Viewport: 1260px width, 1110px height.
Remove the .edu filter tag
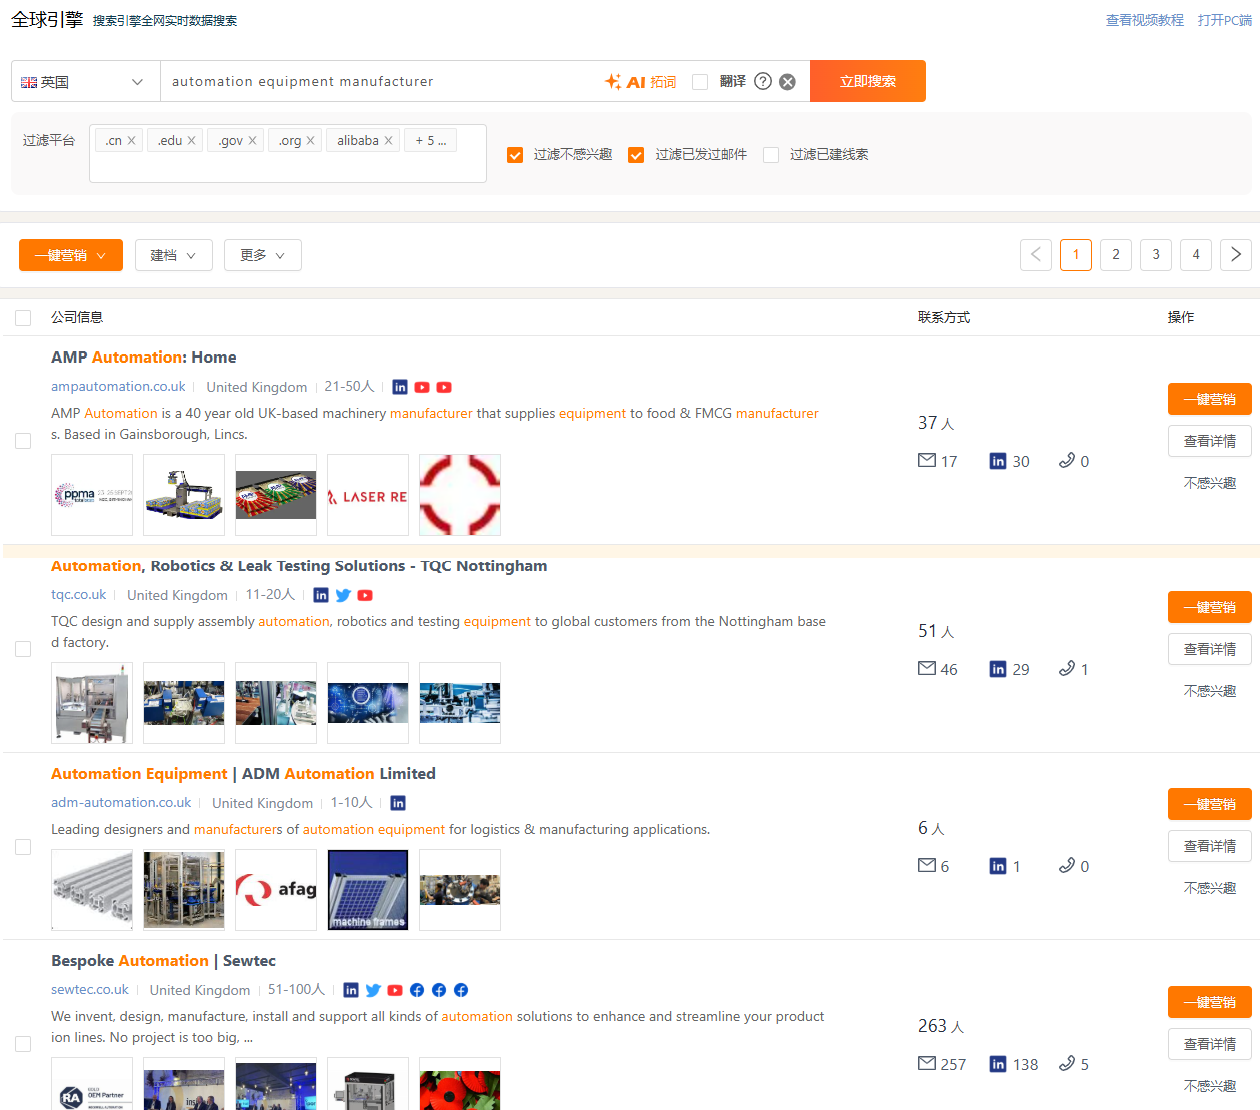pyautogui.click(x=191, y=141)
